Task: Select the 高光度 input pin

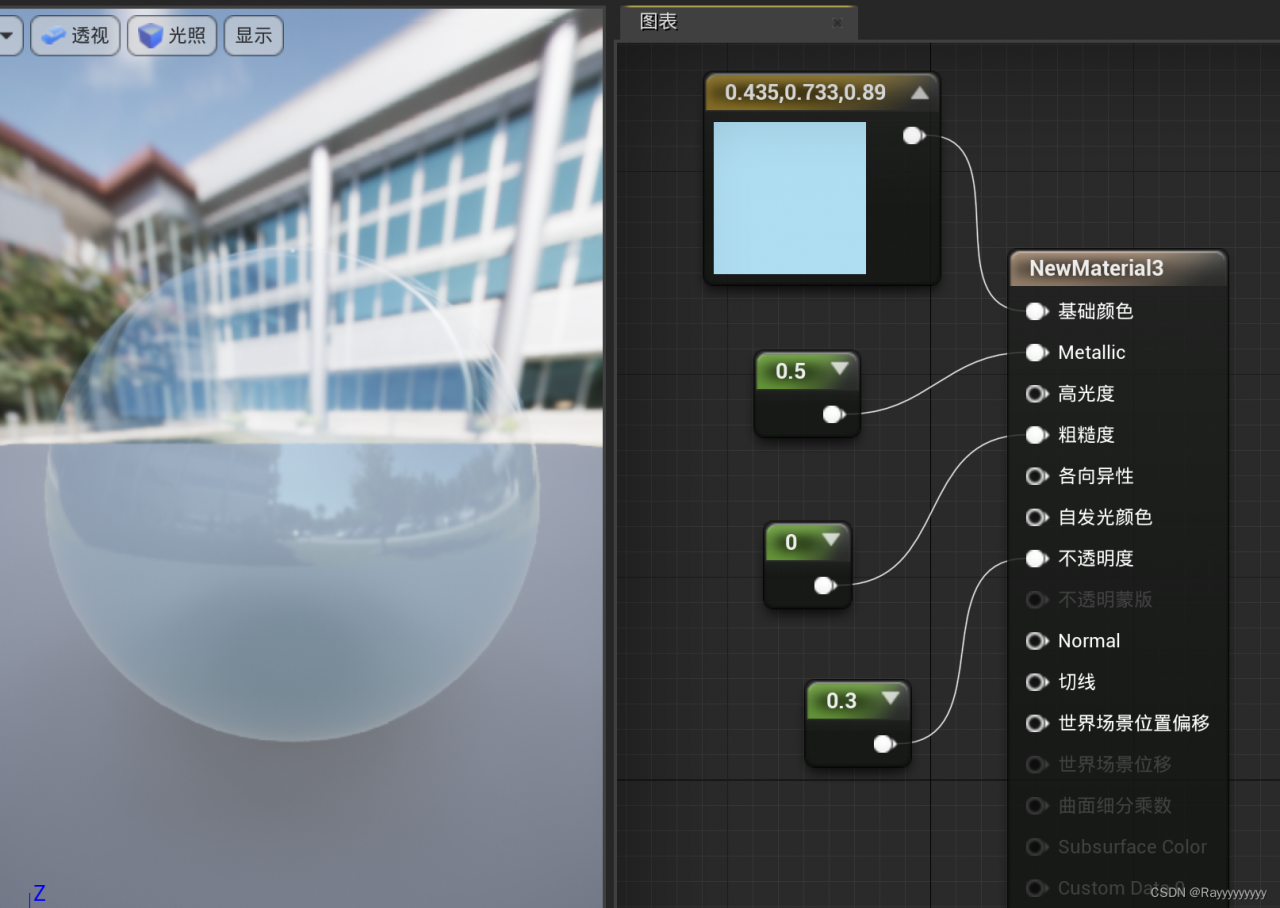Action: click(1037, 394)
